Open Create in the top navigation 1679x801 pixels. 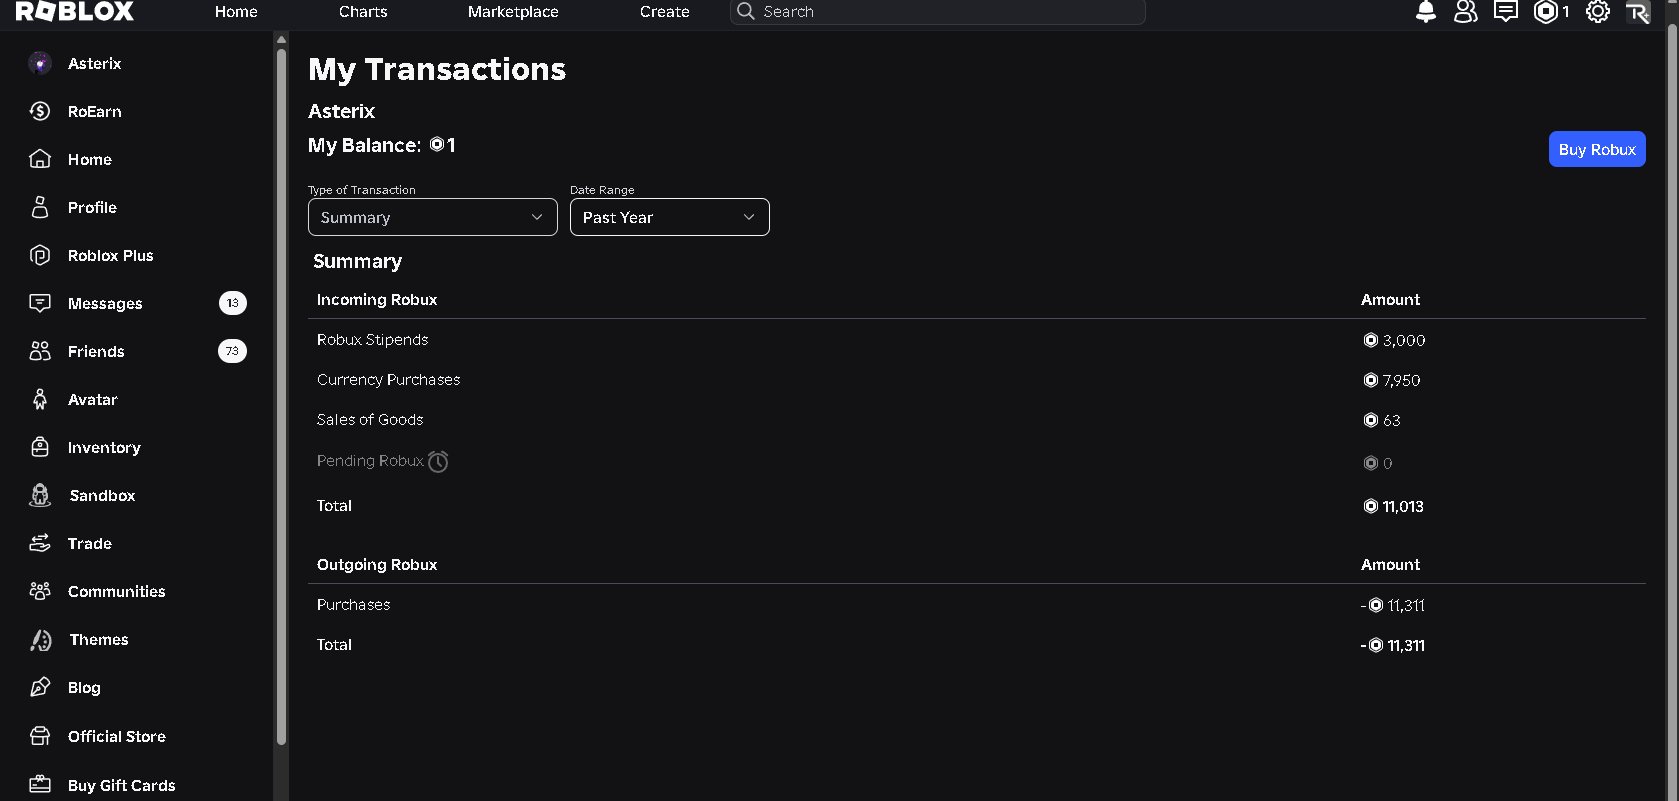coord(665,11)
